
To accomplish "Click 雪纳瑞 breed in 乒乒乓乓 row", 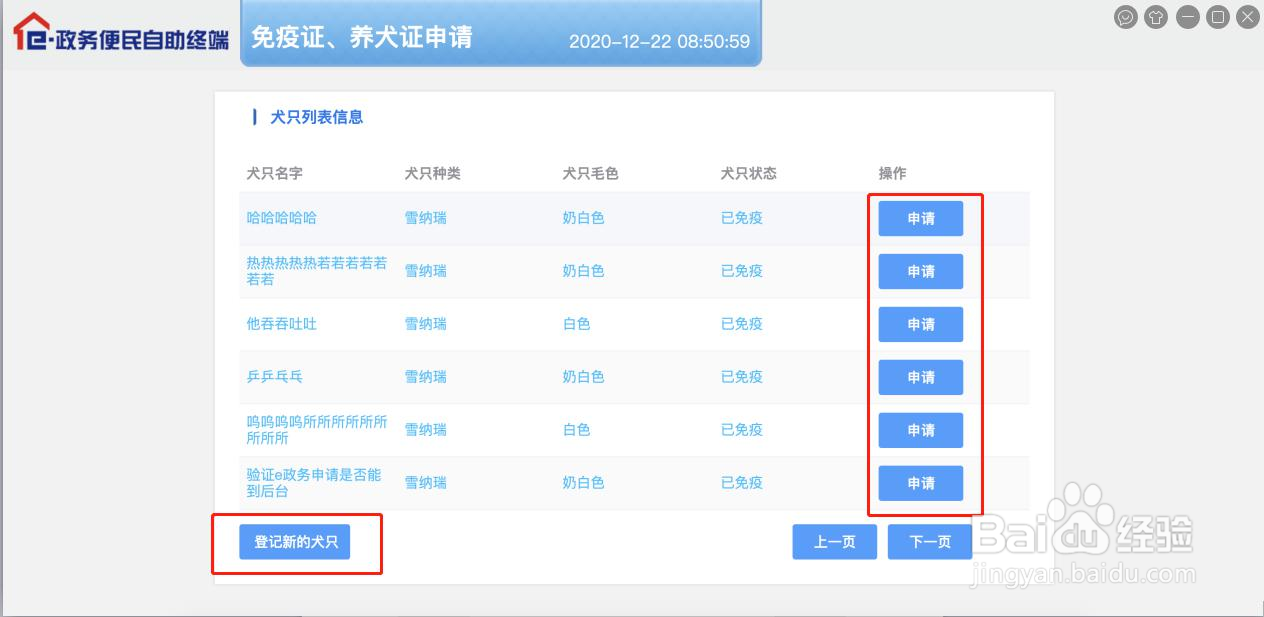I will 426,377.
